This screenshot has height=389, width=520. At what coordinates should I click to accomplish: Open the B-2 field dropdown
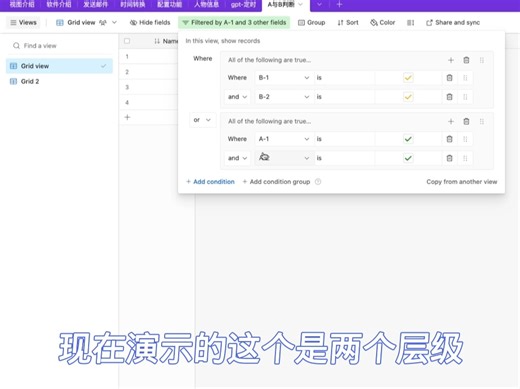(x=284, y=97)
